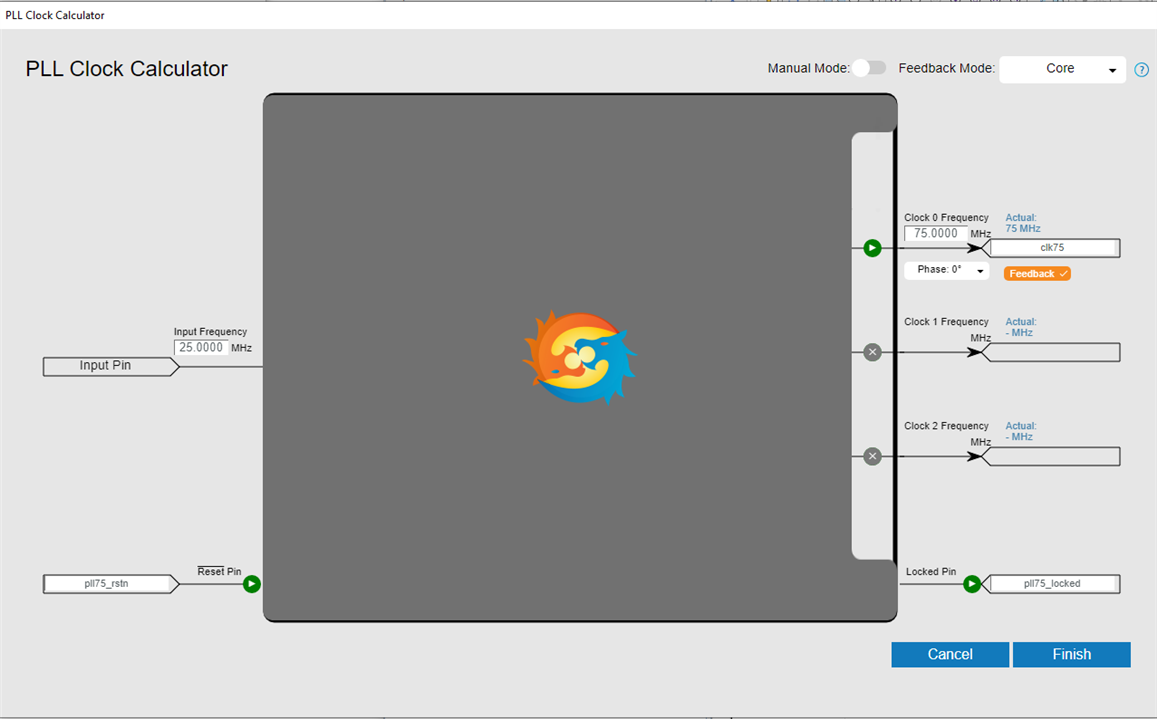Click the Clock 1 output pin box
The height and width of the screenshot is (719, 1157).
pos(1051,352)
